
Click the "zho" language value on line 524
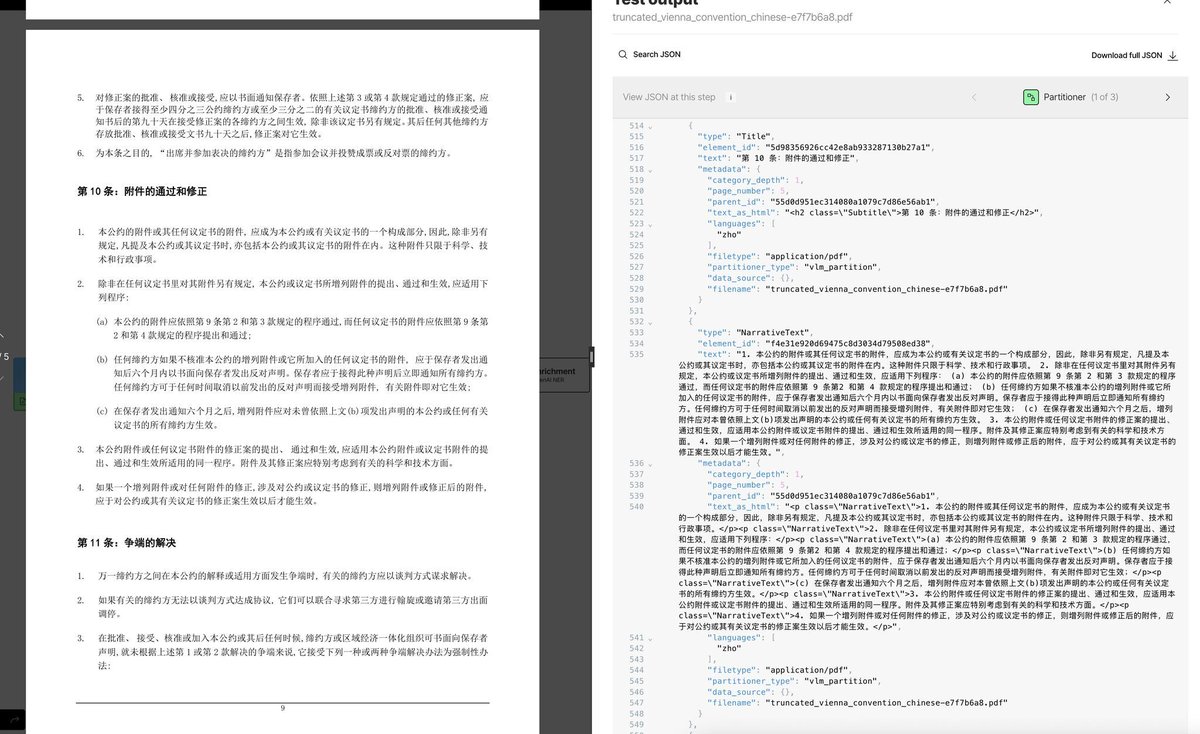click(730, 234)
